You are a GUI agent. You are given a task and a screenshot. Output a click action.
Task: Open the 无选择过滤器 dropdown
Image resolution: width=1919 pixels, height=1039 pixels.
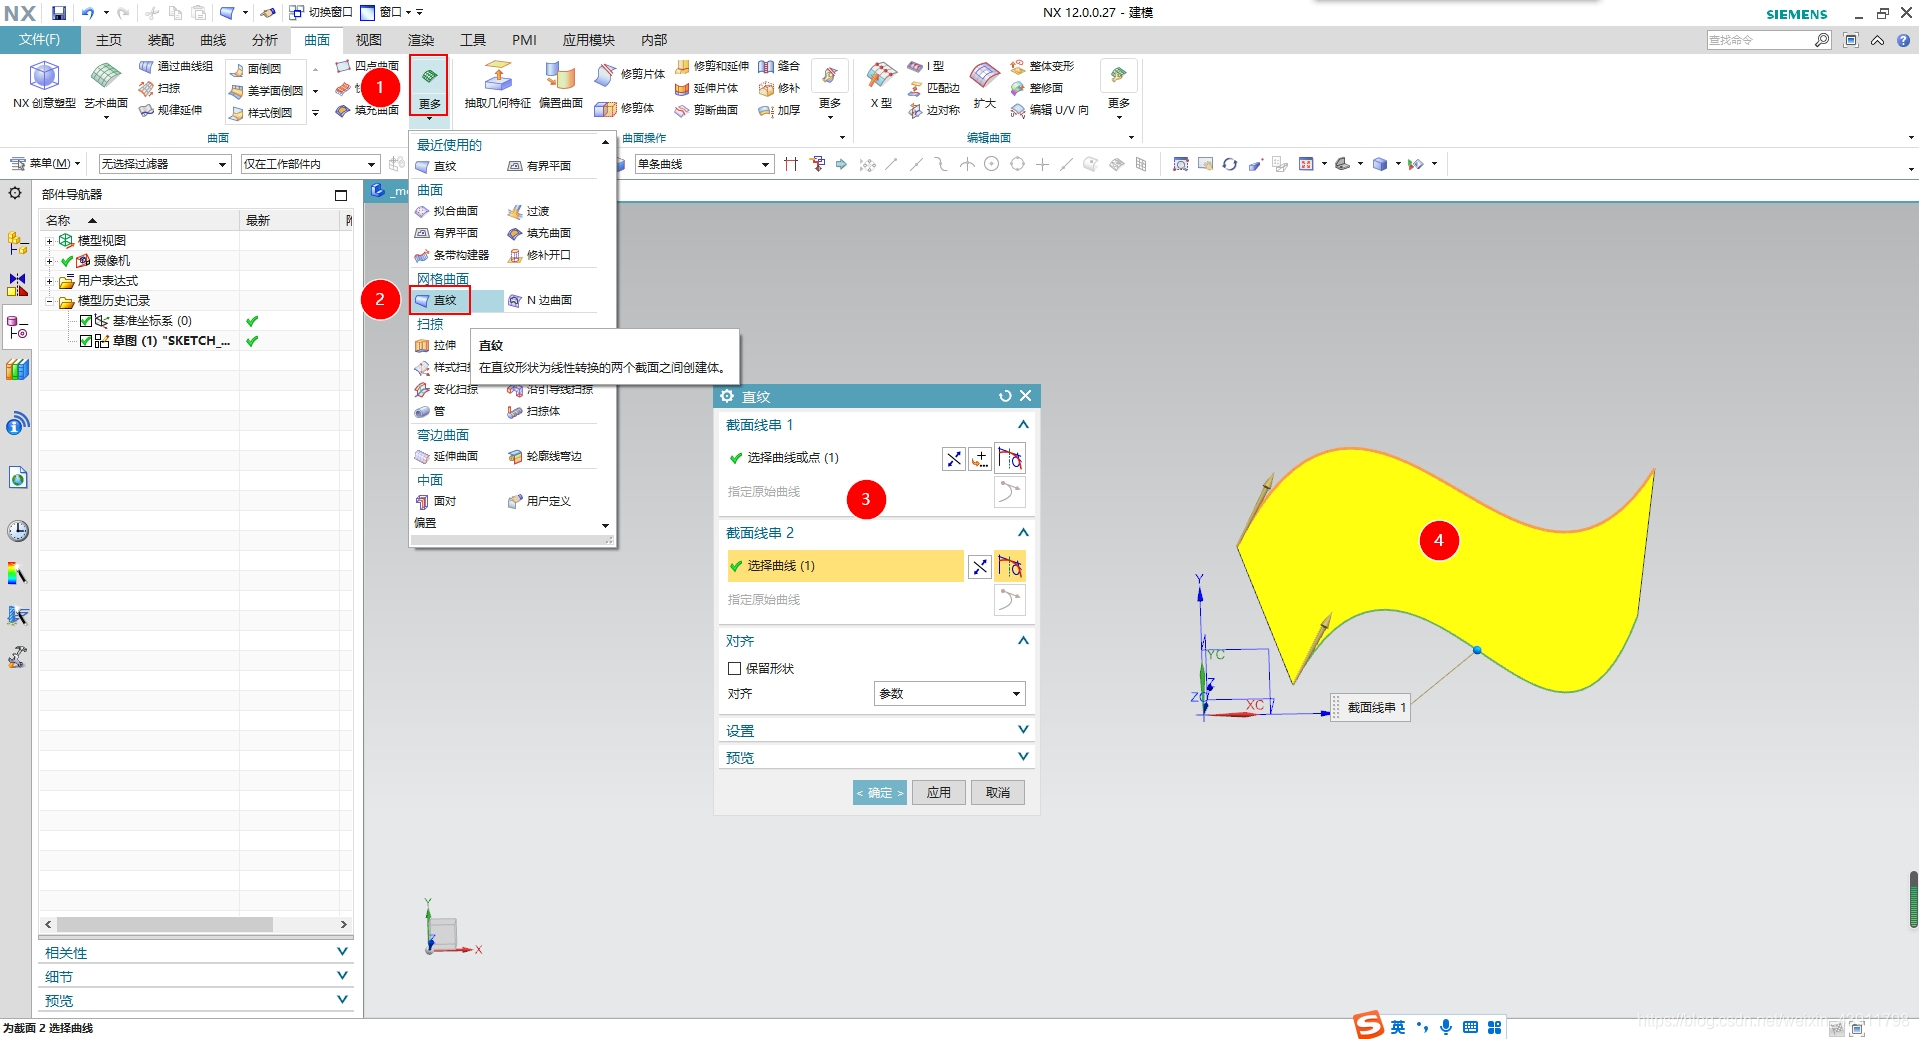point(165,164)
